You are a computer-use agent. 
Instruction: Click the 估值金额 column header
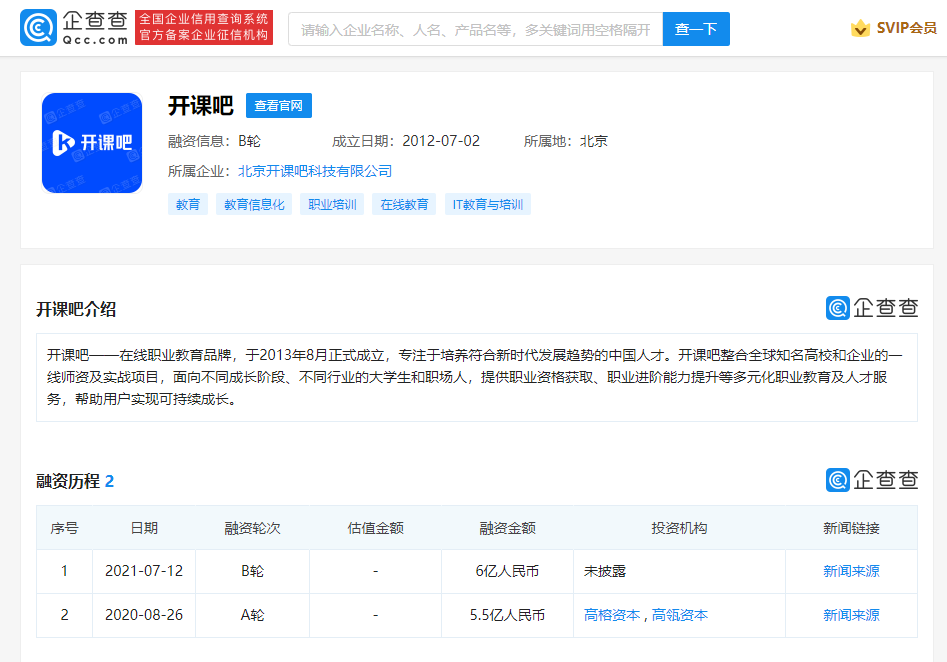point(376,528)
